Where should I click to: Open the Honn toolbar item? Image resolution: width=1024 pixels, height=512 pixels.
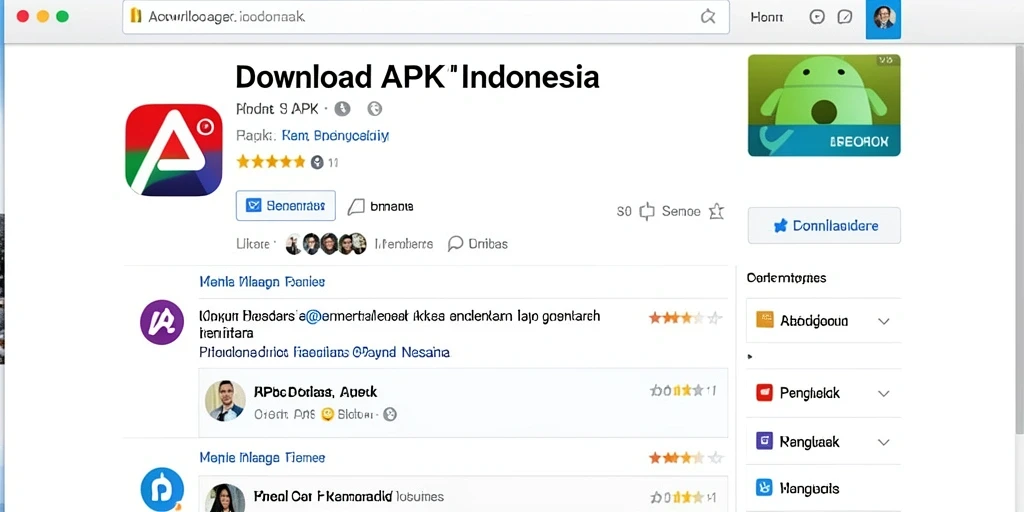tap(767, 17)
